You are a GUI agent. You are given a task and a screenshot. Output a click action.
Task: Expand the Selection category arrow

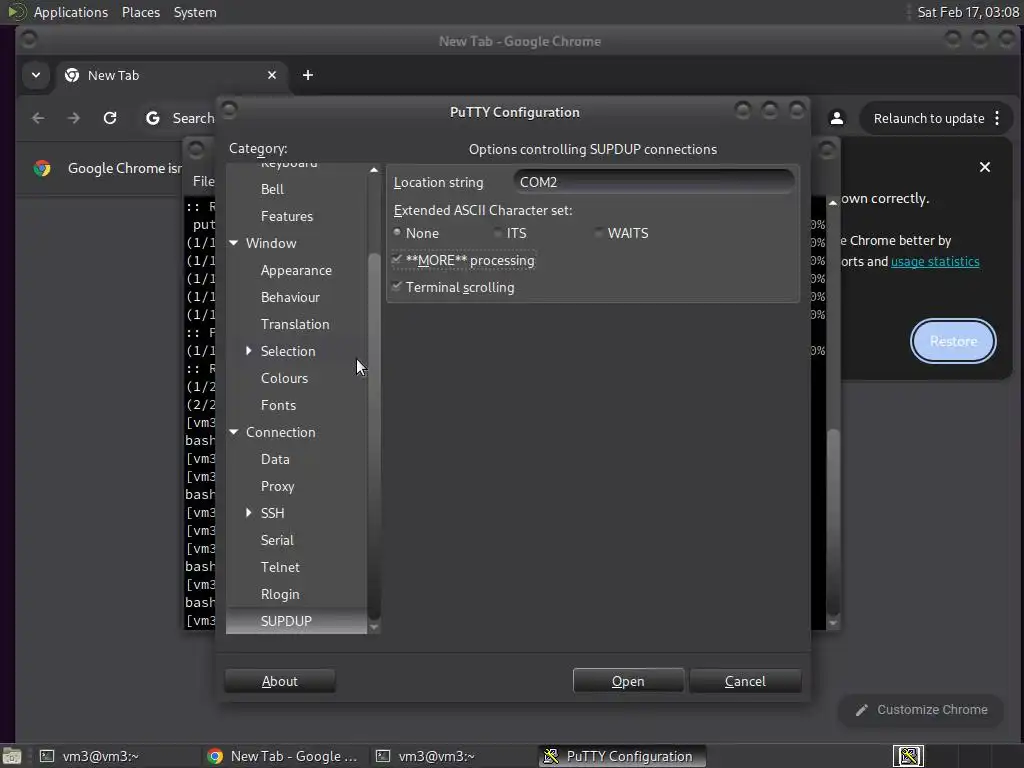pos(248,351)
